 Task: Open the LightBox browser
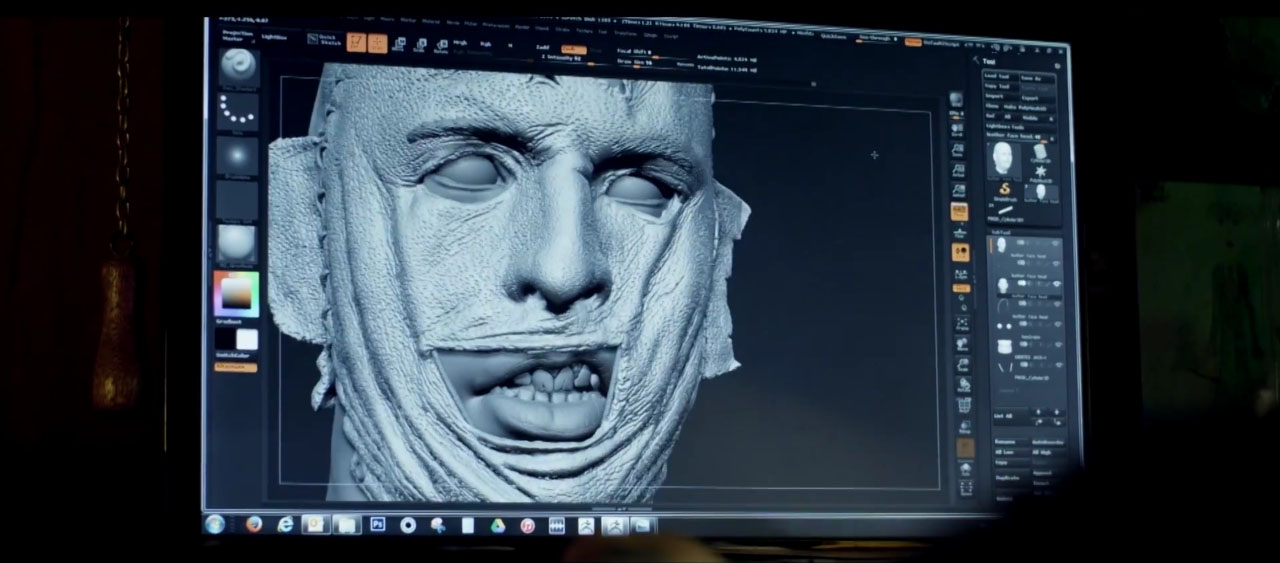273,37
